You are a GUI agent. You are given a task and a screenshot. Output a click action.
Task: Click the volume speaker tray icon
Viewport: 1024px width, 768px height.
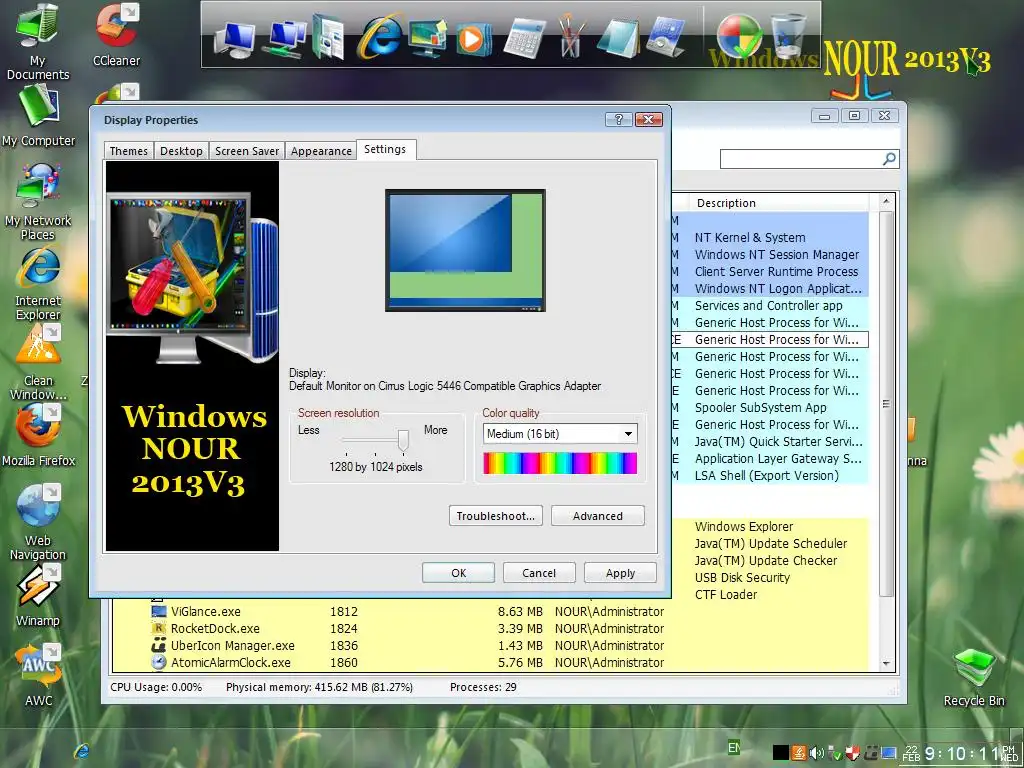pos(816,753)
